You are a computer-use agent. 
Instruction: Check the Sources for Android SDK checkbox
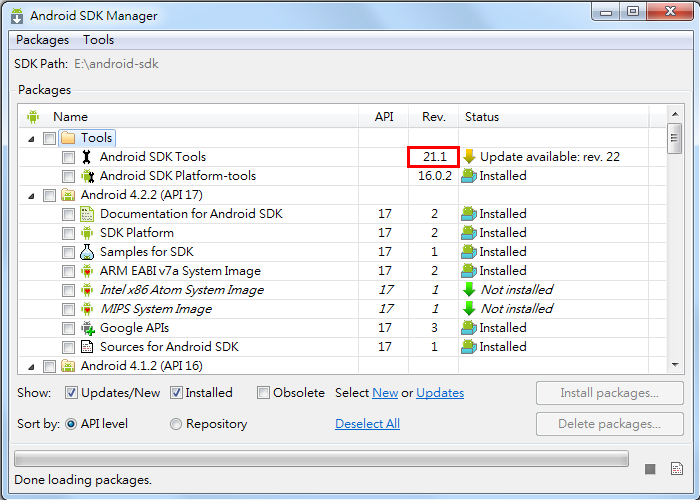pyautogui.click(x=68, y=347)
